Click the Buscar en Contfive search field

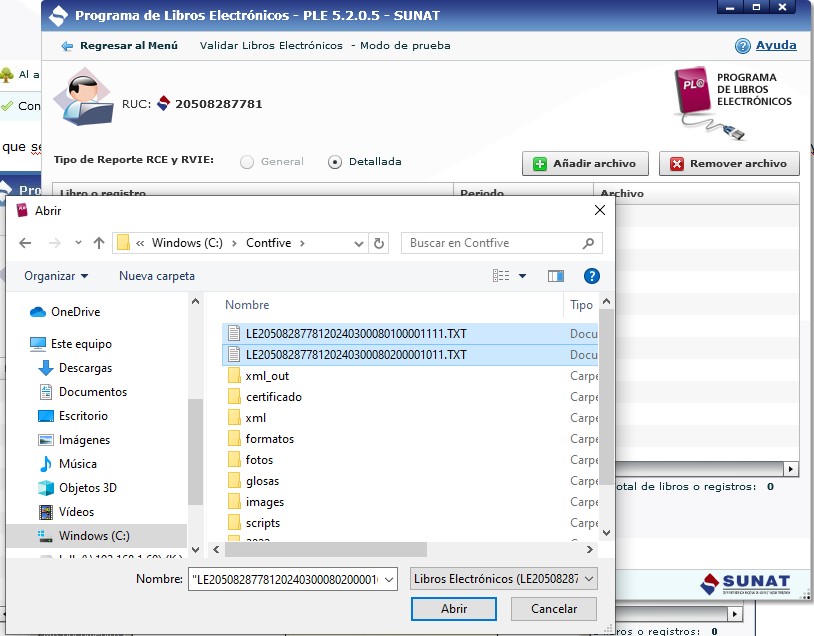[490, 243]
